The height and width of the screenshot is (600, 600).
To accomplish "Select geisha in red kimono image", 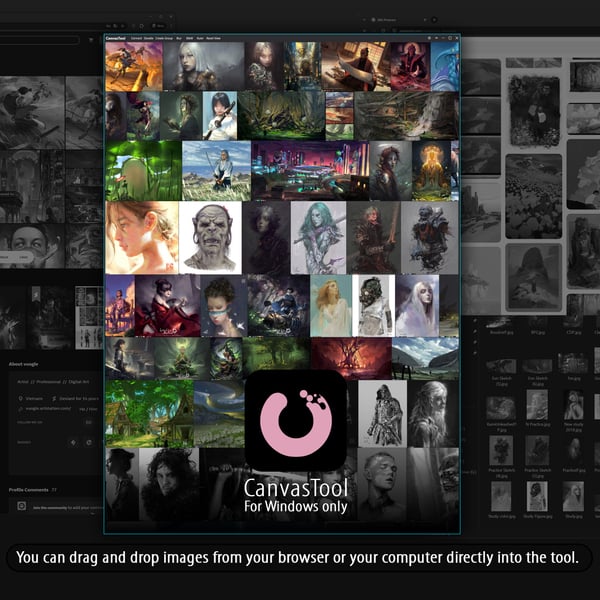I will [x=168, y=306].
